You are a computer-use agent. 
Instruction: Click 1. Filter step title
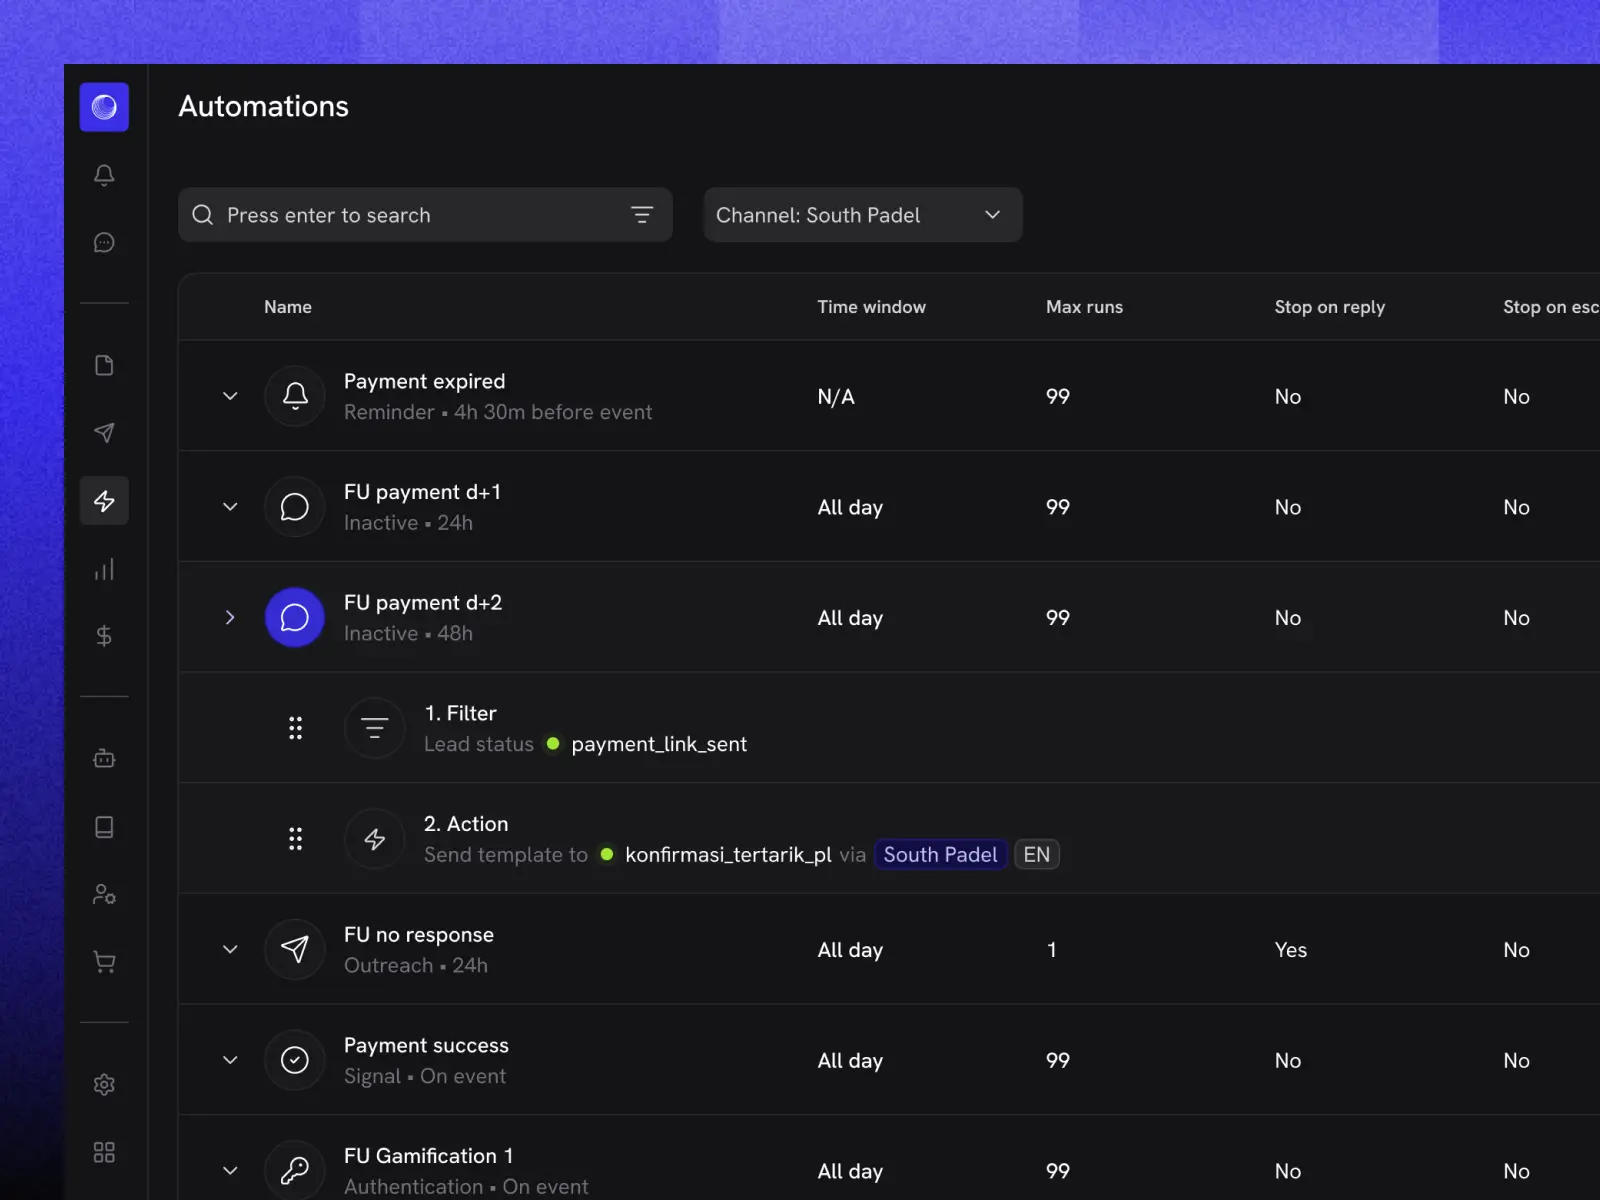click(x=460, y=713)
